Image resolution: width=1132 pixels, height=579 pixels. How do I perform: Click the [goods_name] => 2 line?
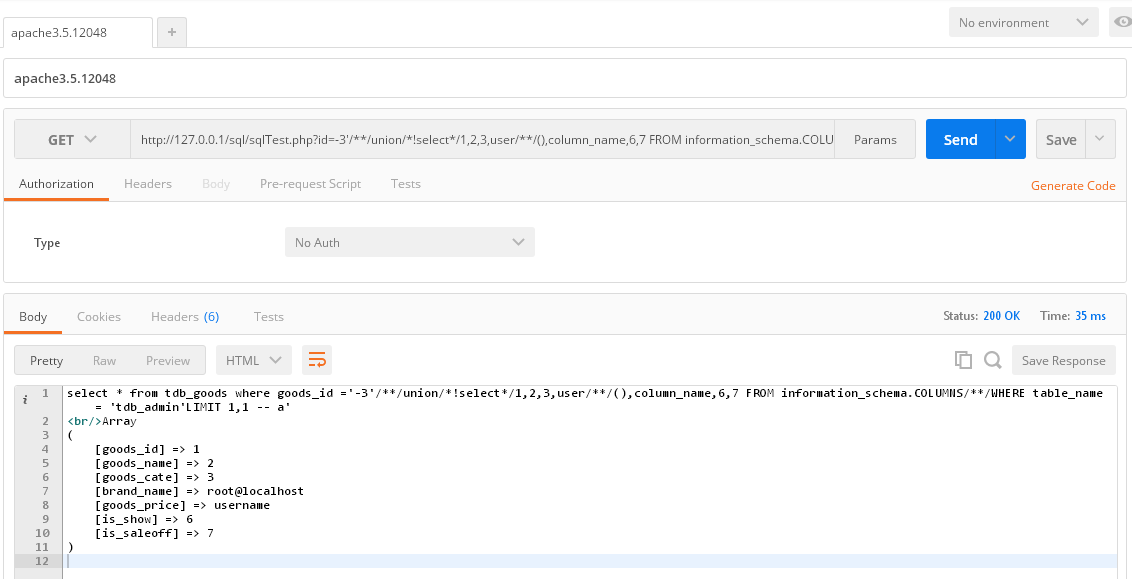[x=154, y=463]
